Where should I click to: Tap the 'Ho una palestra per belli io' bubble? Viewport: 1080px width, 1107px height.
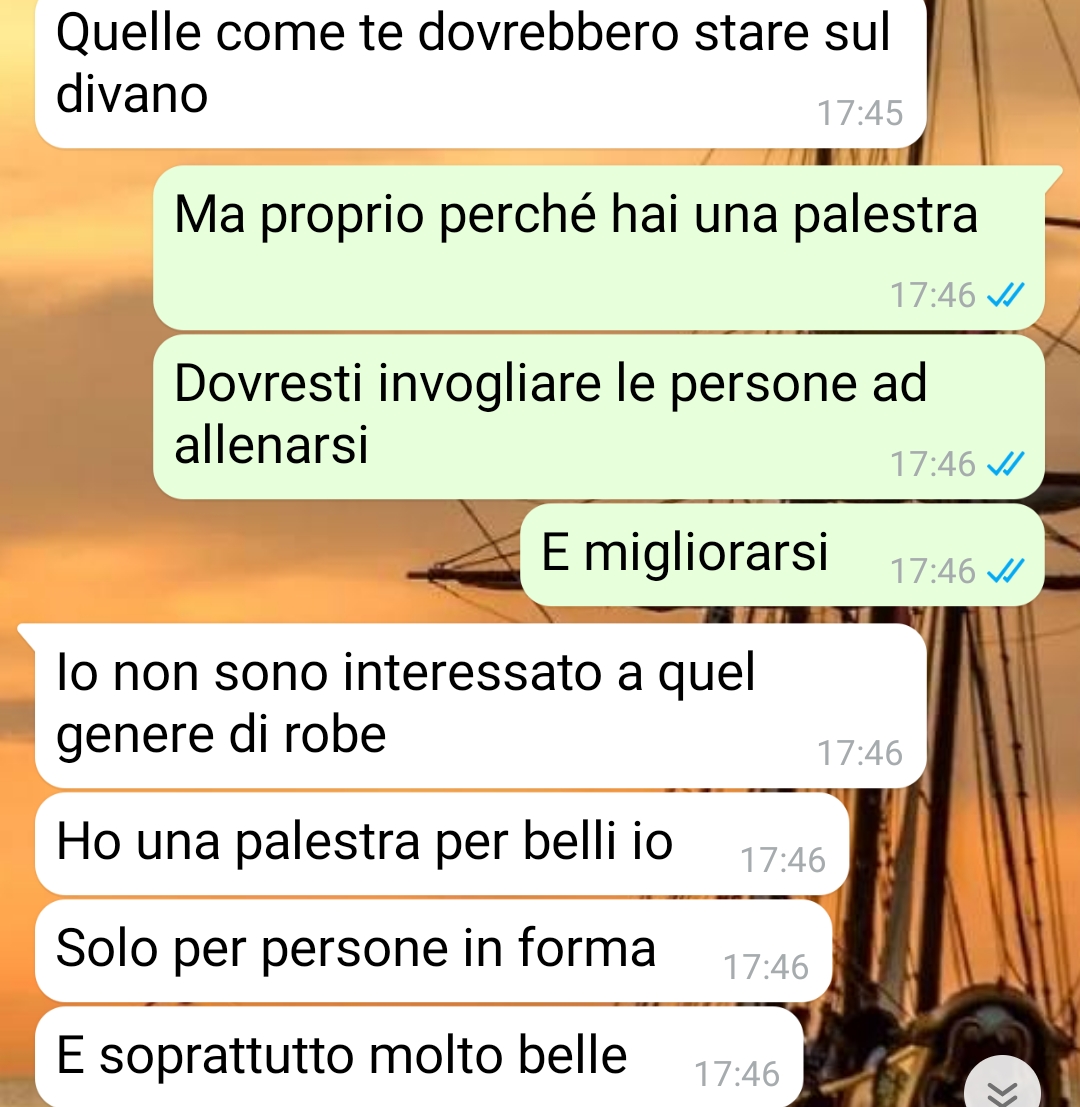coord(442,844)
